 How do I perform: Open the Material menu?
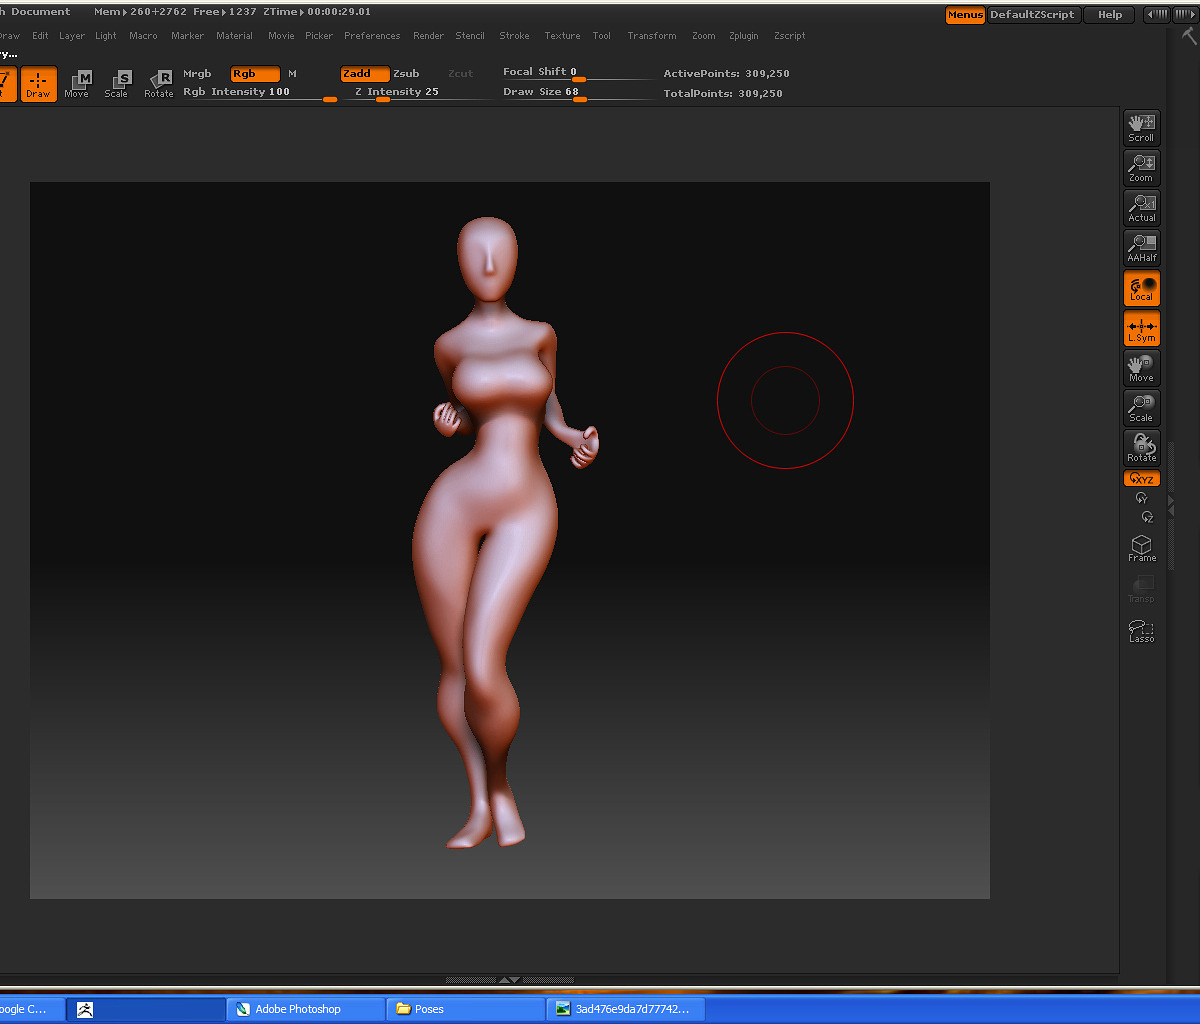[x=234, y=36]
